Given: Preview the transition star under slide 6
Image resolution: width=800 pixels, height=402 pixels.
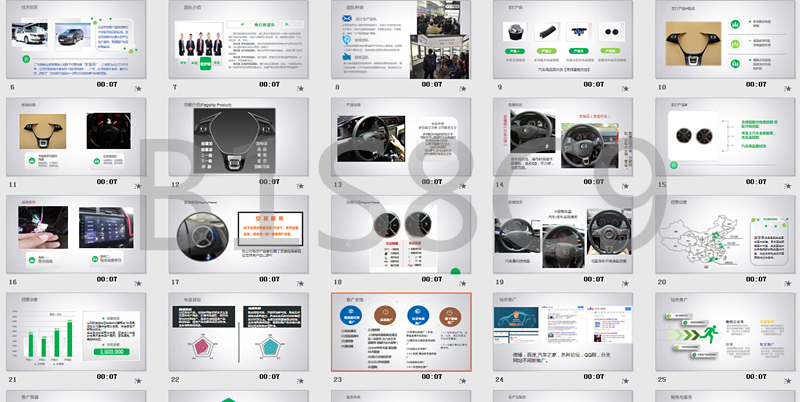Looking at the screenshot, I should 138,89.
